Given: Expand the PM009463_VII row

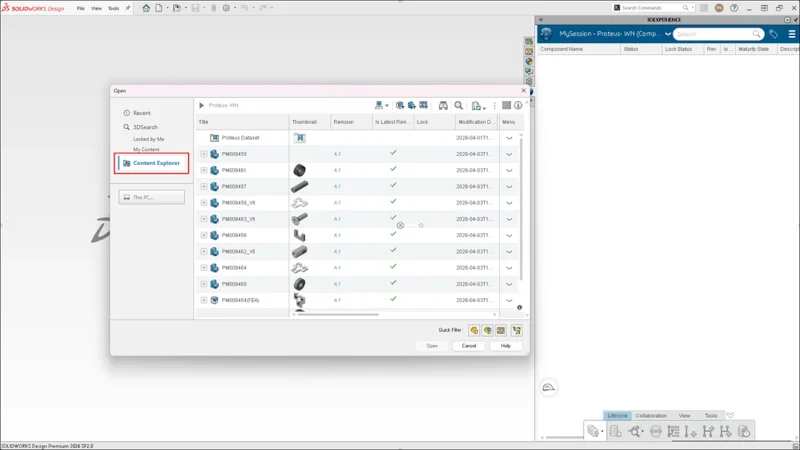Looking at the screenshot, I should coord(204,219).
